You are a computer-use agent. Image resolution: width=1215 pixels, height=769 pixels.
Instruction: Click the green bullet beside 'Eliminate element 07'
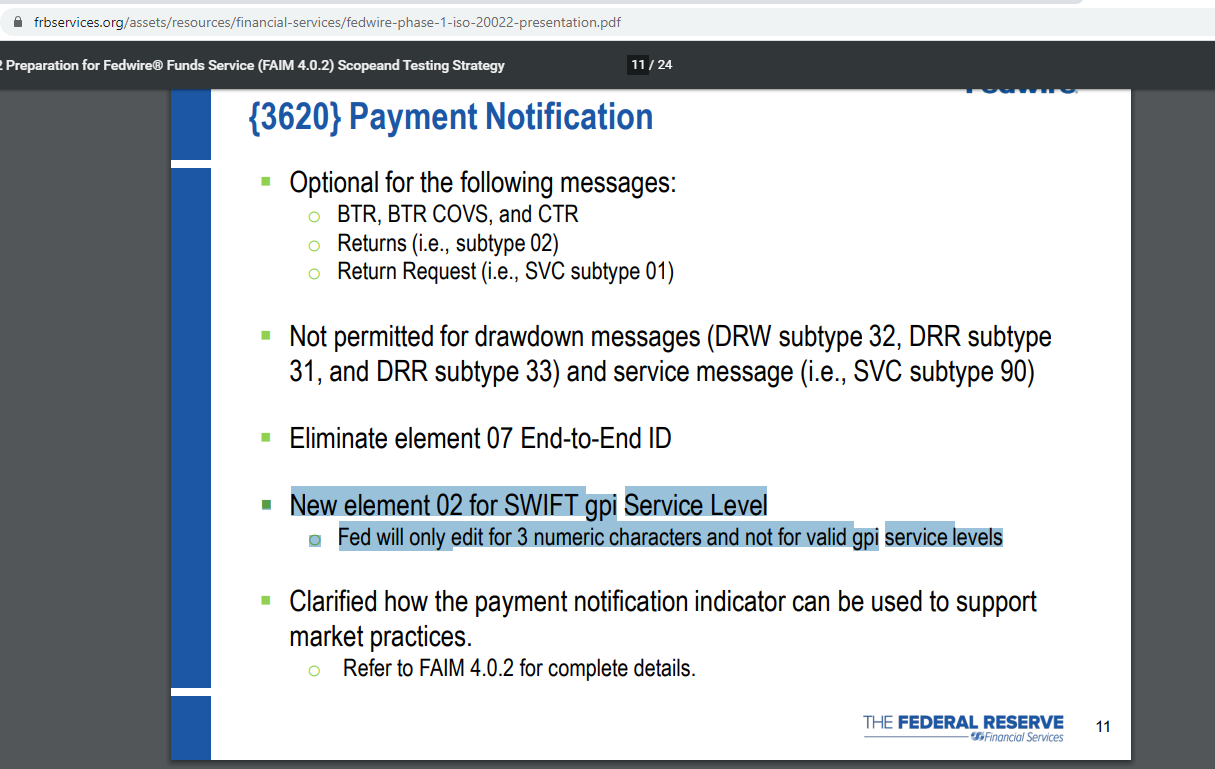(x=267, y=439)
